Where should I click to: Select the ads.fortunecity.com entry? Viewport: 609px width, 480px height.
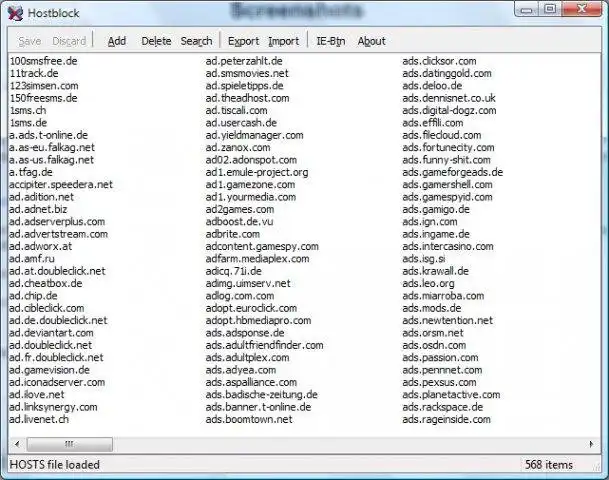click(449, 148)
